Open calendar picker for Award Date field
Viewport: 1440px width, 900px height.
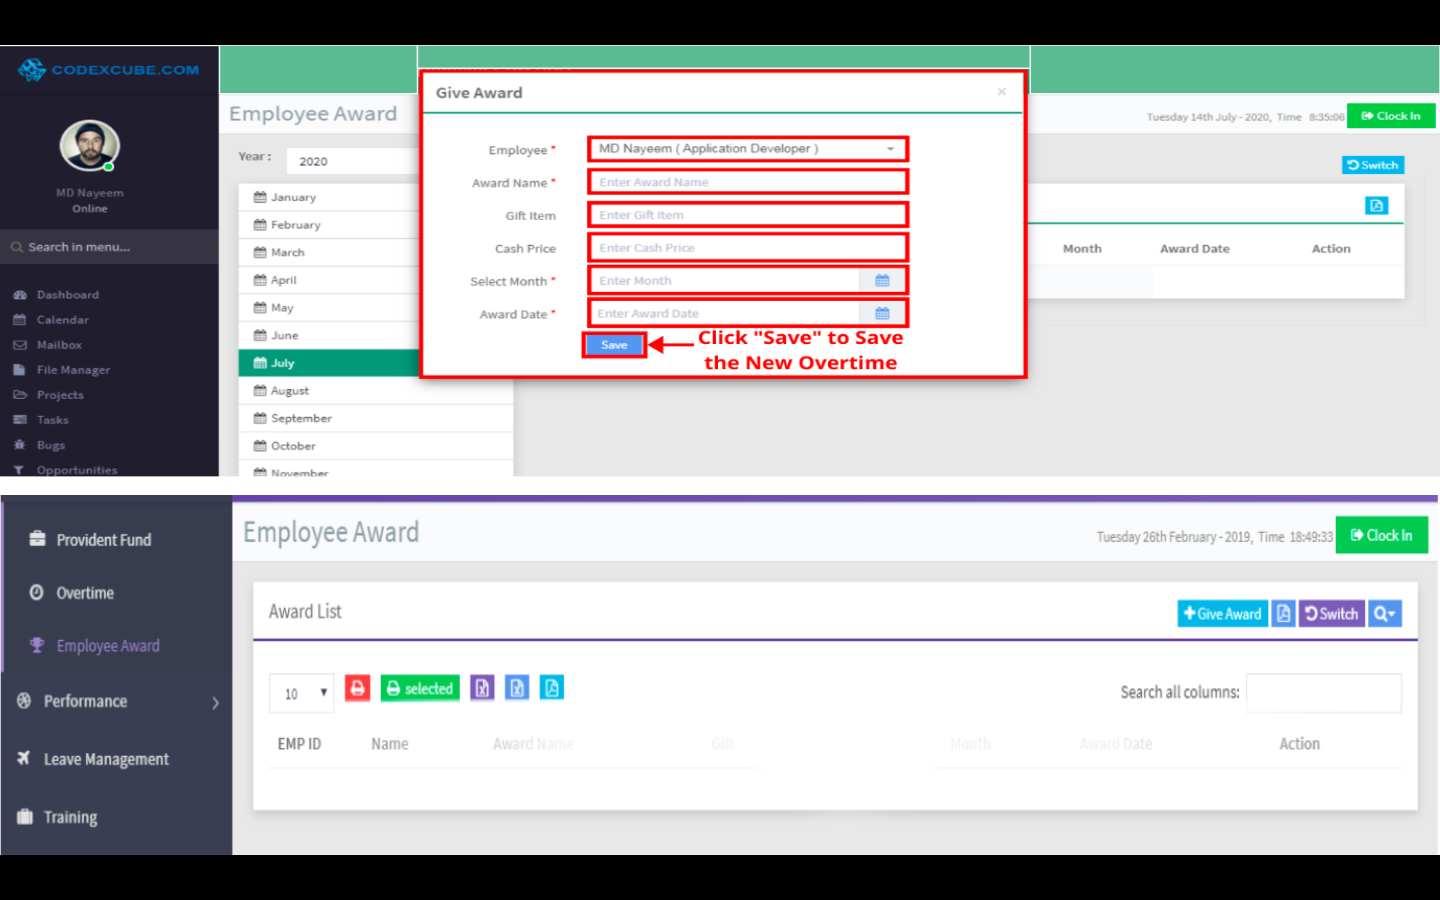pyautogui.click(x=882, y=314)
